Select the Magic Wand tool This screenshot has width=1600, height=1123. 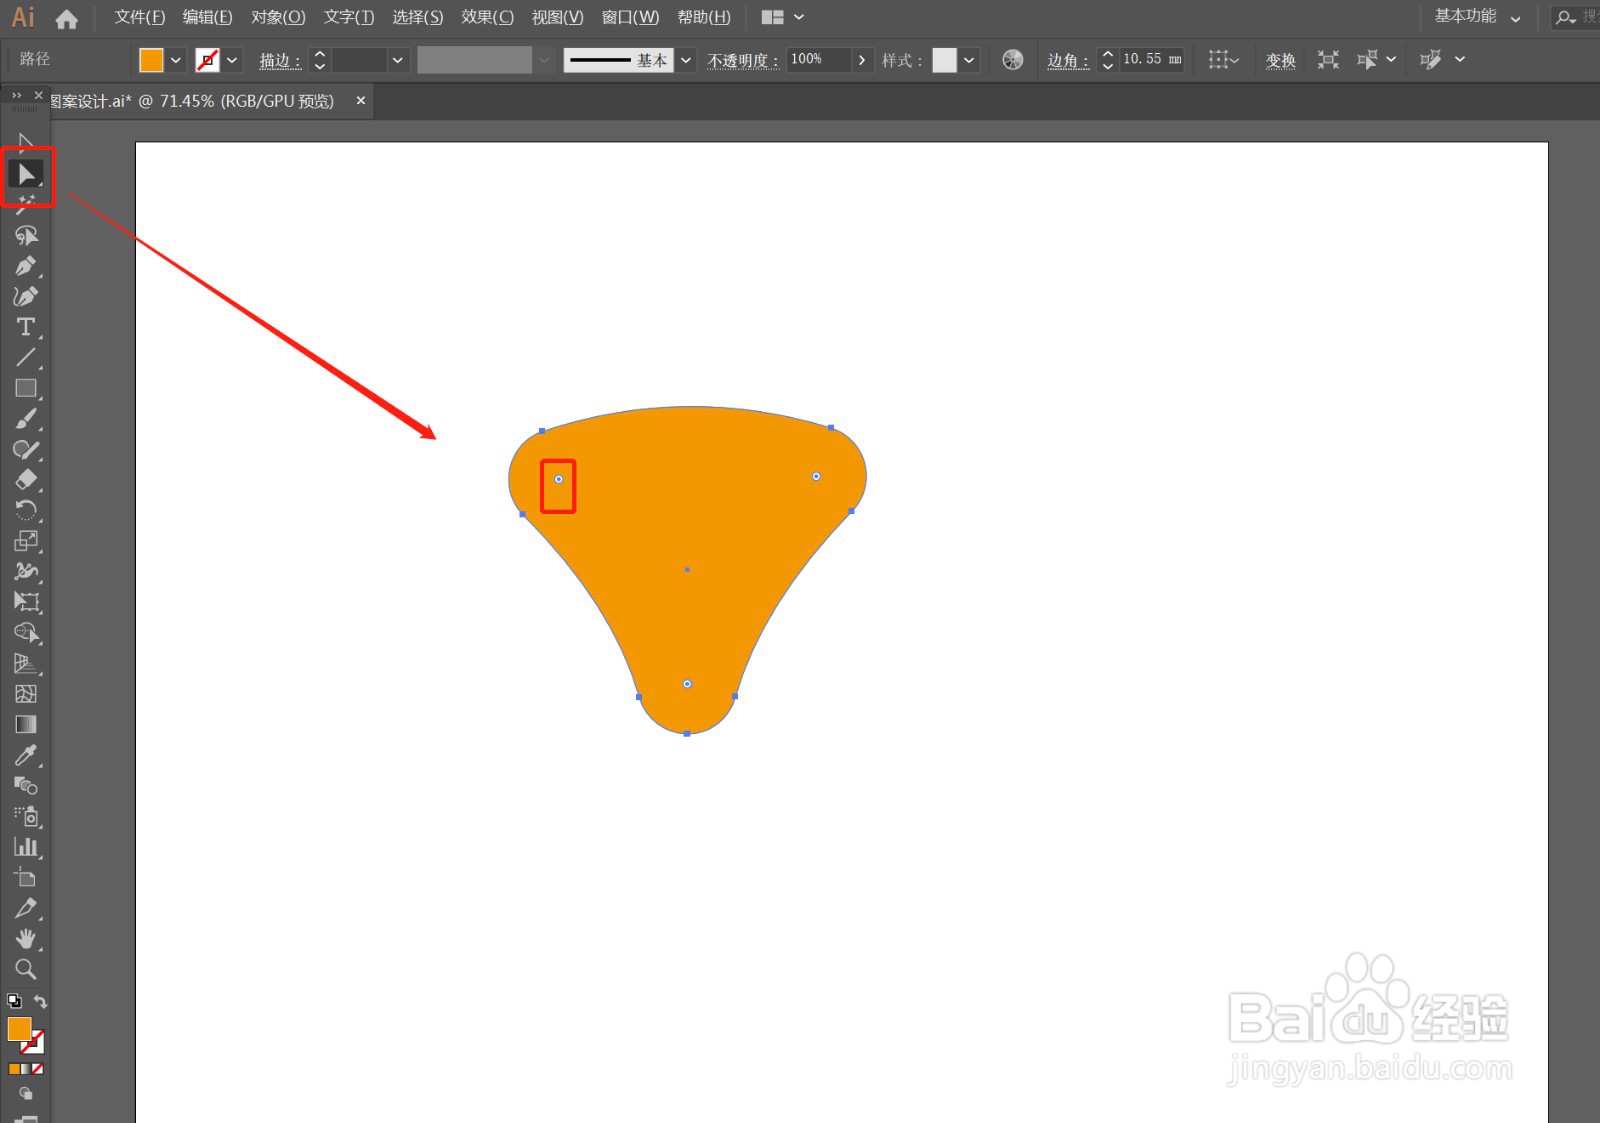point(26,204)
